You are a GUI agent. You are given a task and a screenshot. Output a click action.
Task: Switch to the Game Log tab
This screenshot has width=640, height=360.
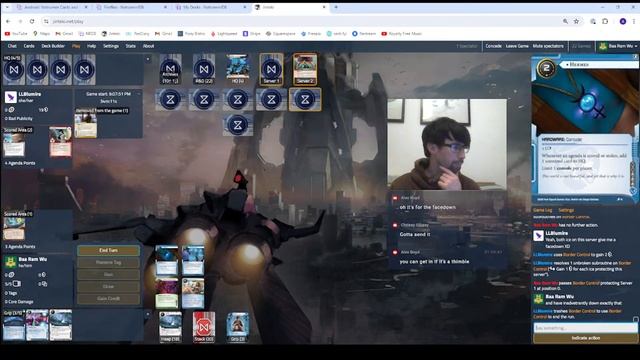tap(542, 210)
